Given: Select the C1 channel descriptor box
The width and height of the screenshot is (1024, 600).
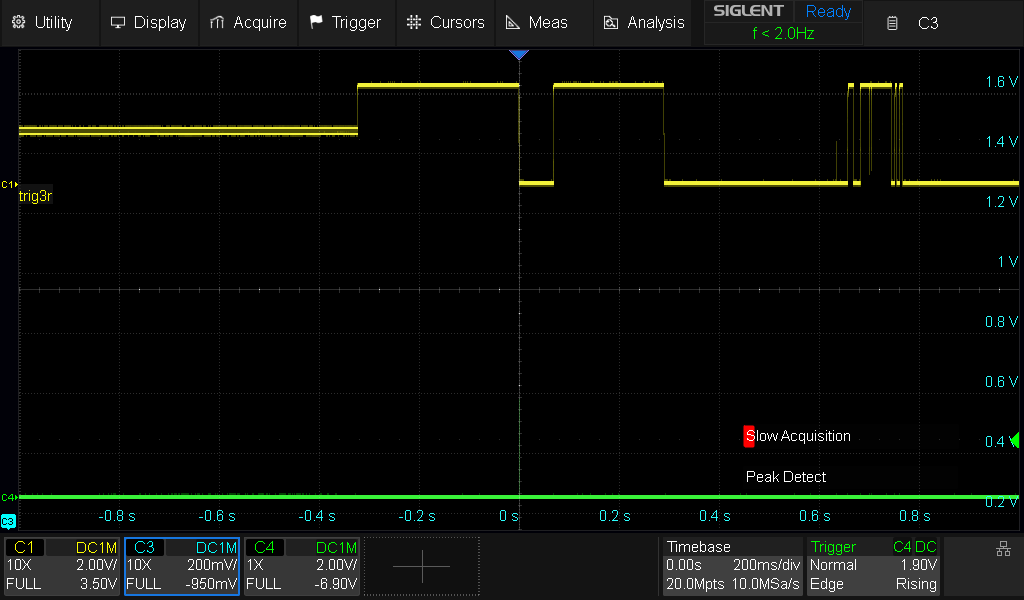Looking at the screenshot, I should pyautogui.click(x=62, y=566).
